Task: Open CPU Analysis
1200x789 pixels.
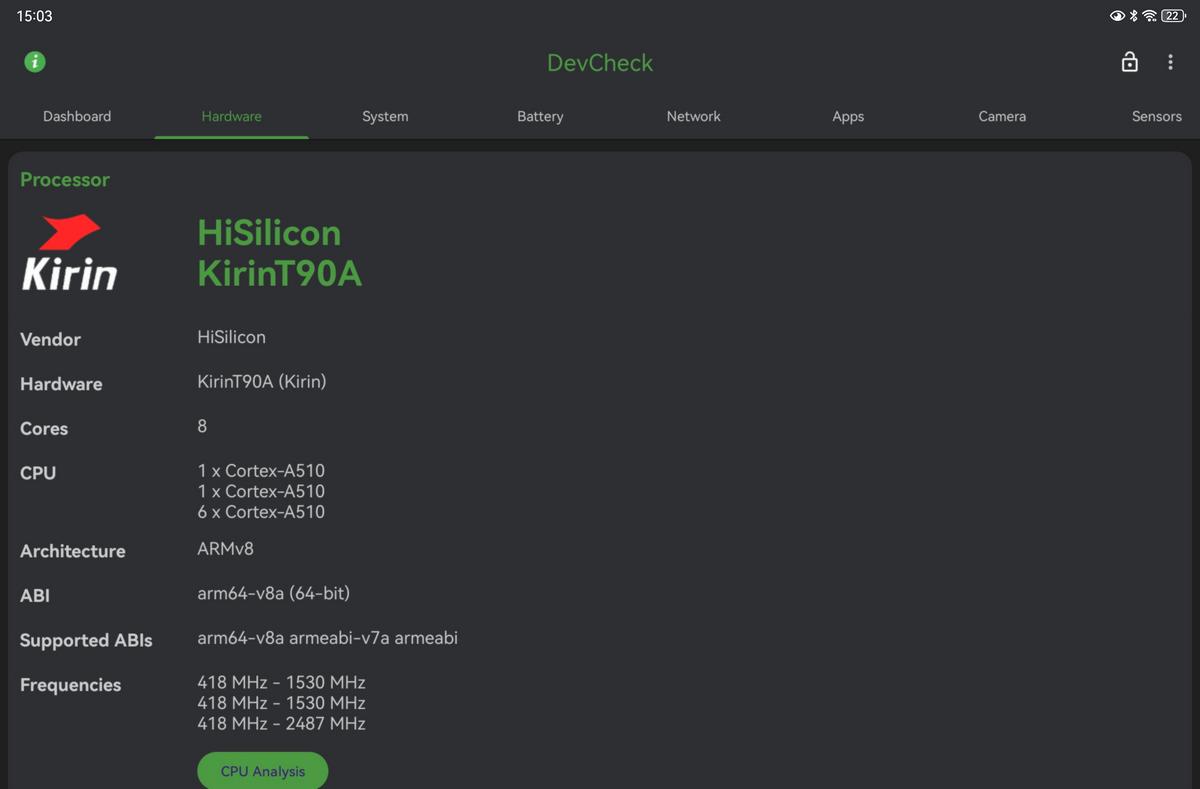Action: coord(263,771)
